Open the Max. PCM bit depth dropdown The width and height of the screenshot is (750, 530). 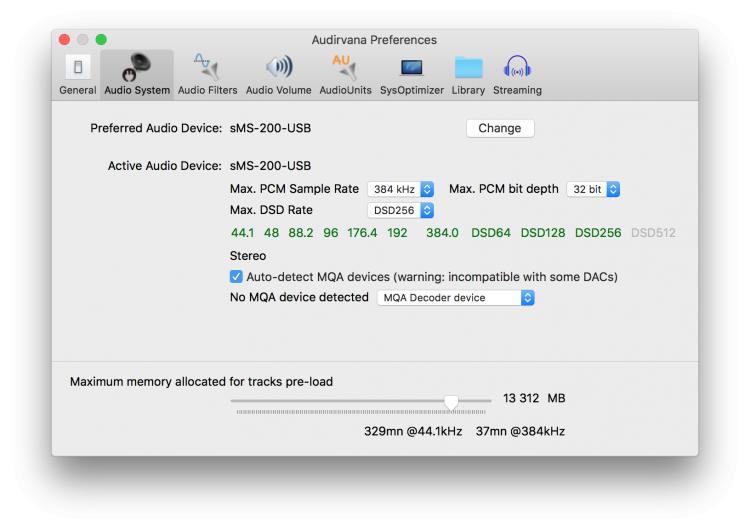point(593,189)
